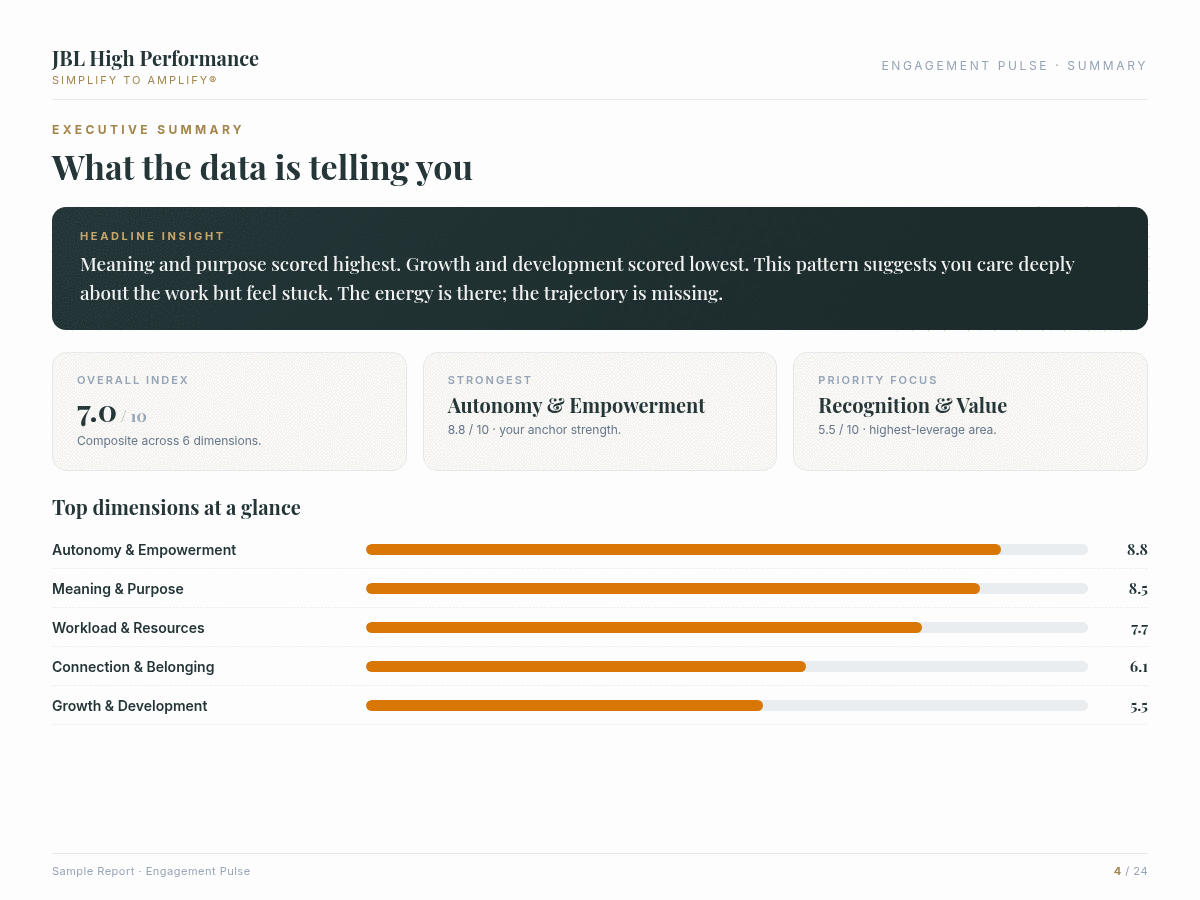Click the Growth & Development progress bar
The height and width of the screenshot is (900, 1200).
point(727,706)
